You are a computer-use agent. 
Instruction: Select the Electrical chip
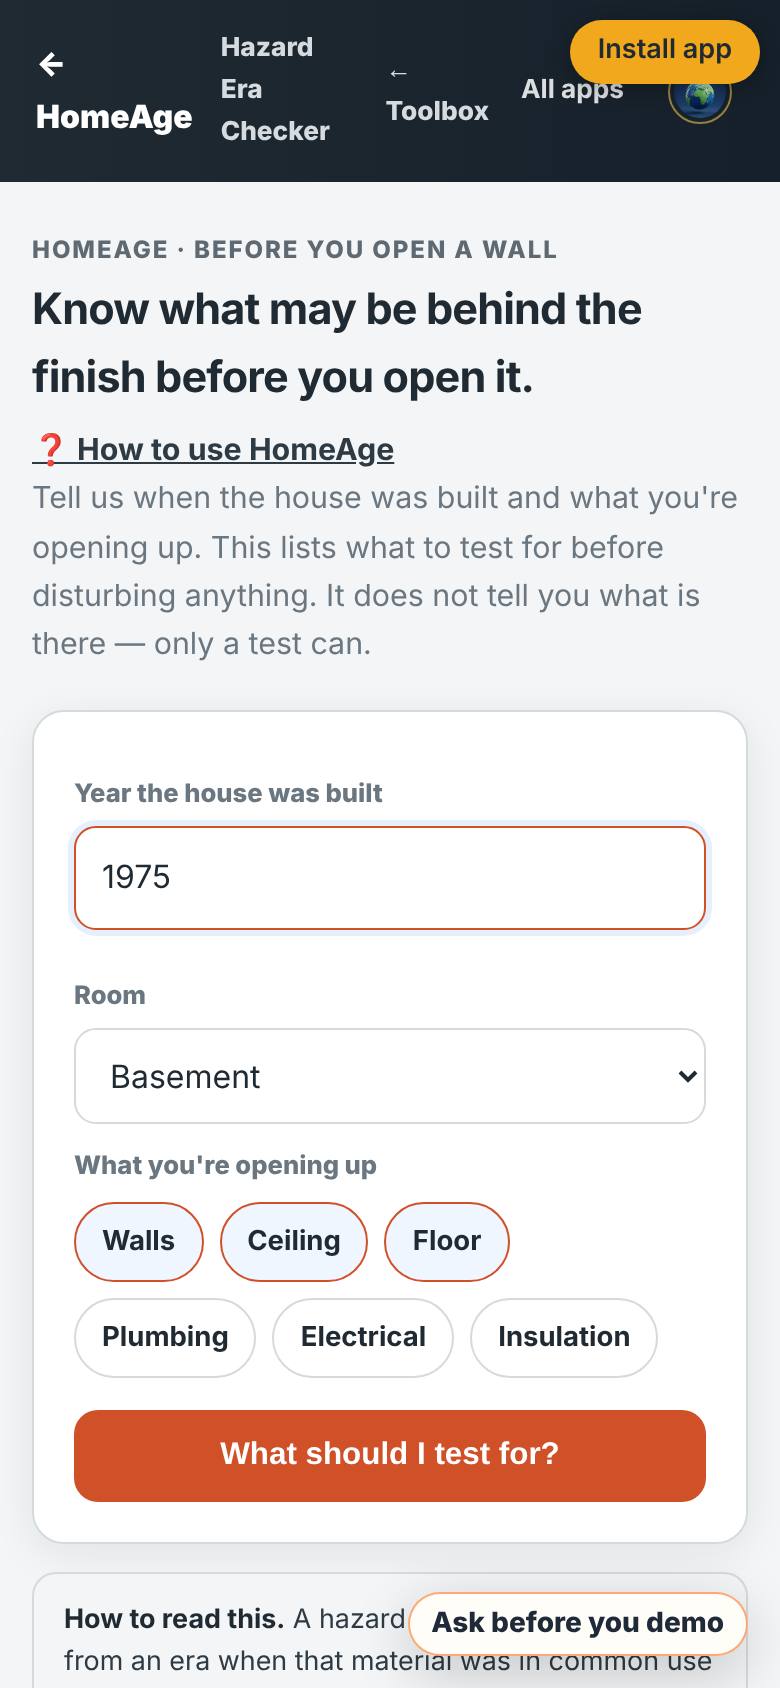click(363, 1337)
